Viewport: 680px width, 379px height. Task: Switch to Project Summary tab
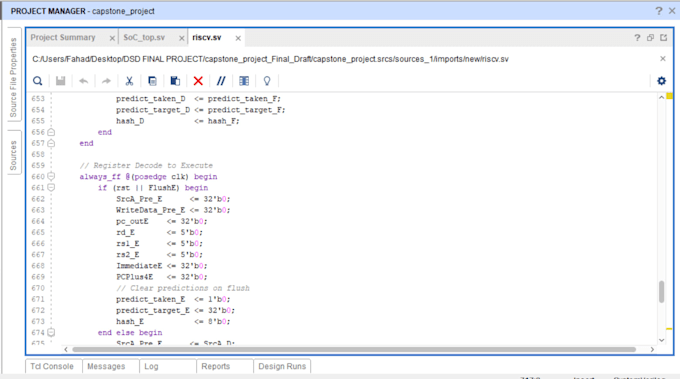pyautogui.click(x=63, y=38)
